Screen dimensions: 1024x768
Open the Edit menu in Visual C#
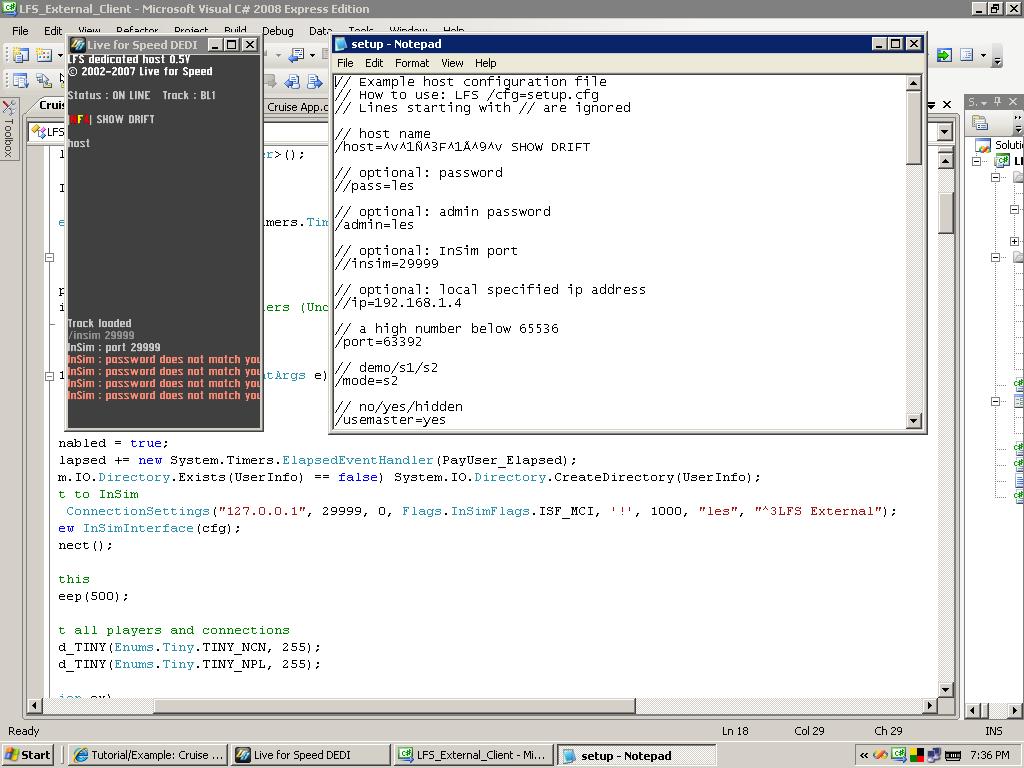pos(53,31)
